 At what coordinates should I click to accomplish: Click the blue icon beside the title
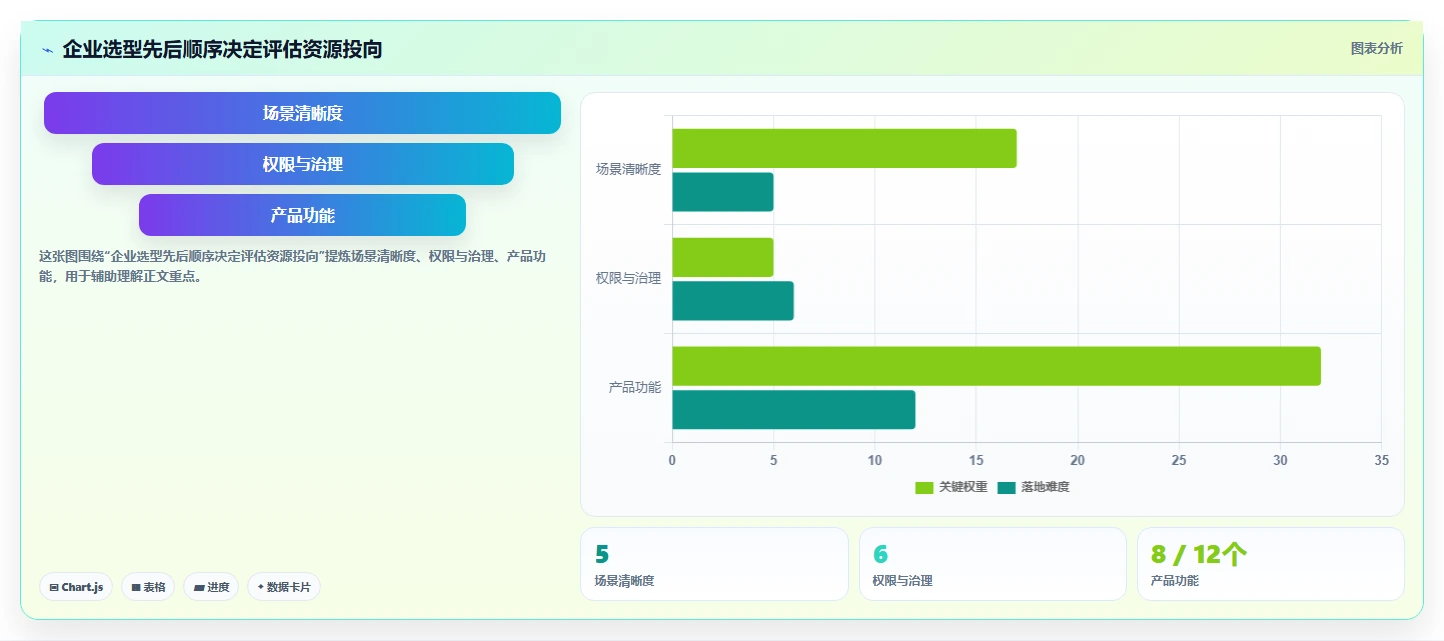(47, 50)
